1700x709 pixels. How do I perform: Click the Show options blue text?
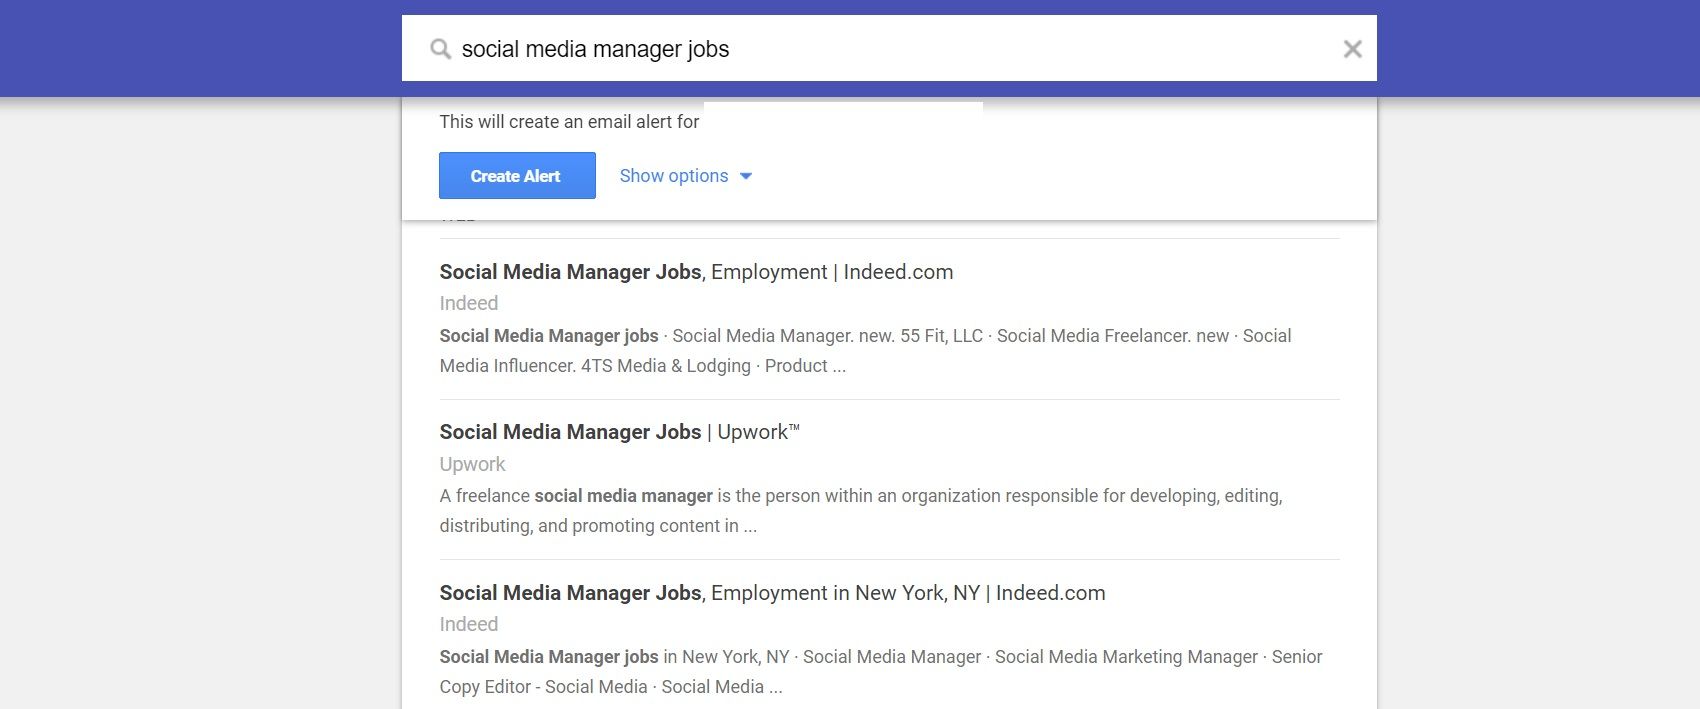coord(673,175)
